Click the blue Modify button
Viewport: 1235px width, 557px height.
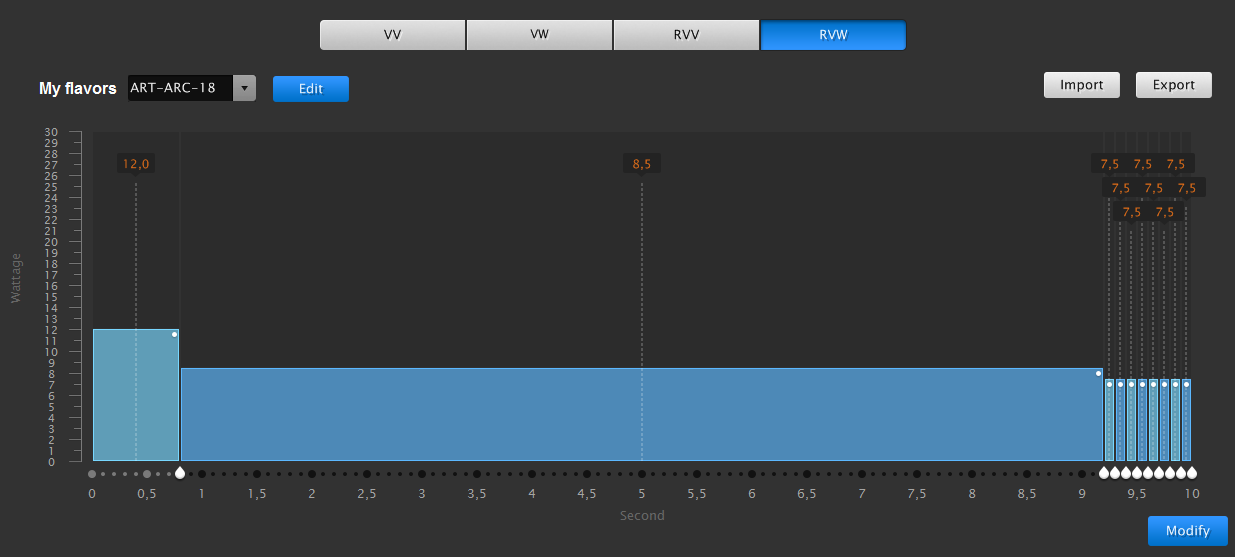tap(1188, 531)
